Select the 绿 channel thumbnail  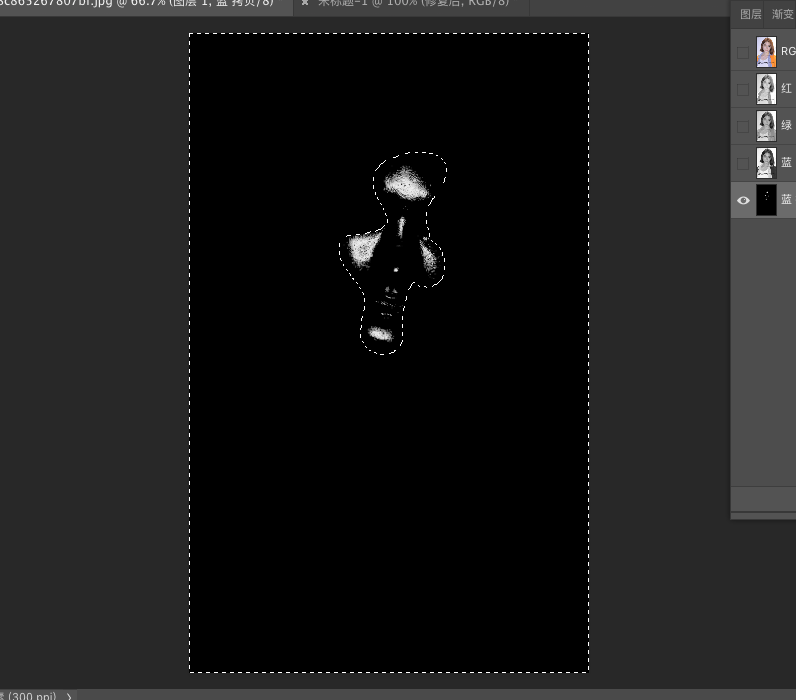766,126
